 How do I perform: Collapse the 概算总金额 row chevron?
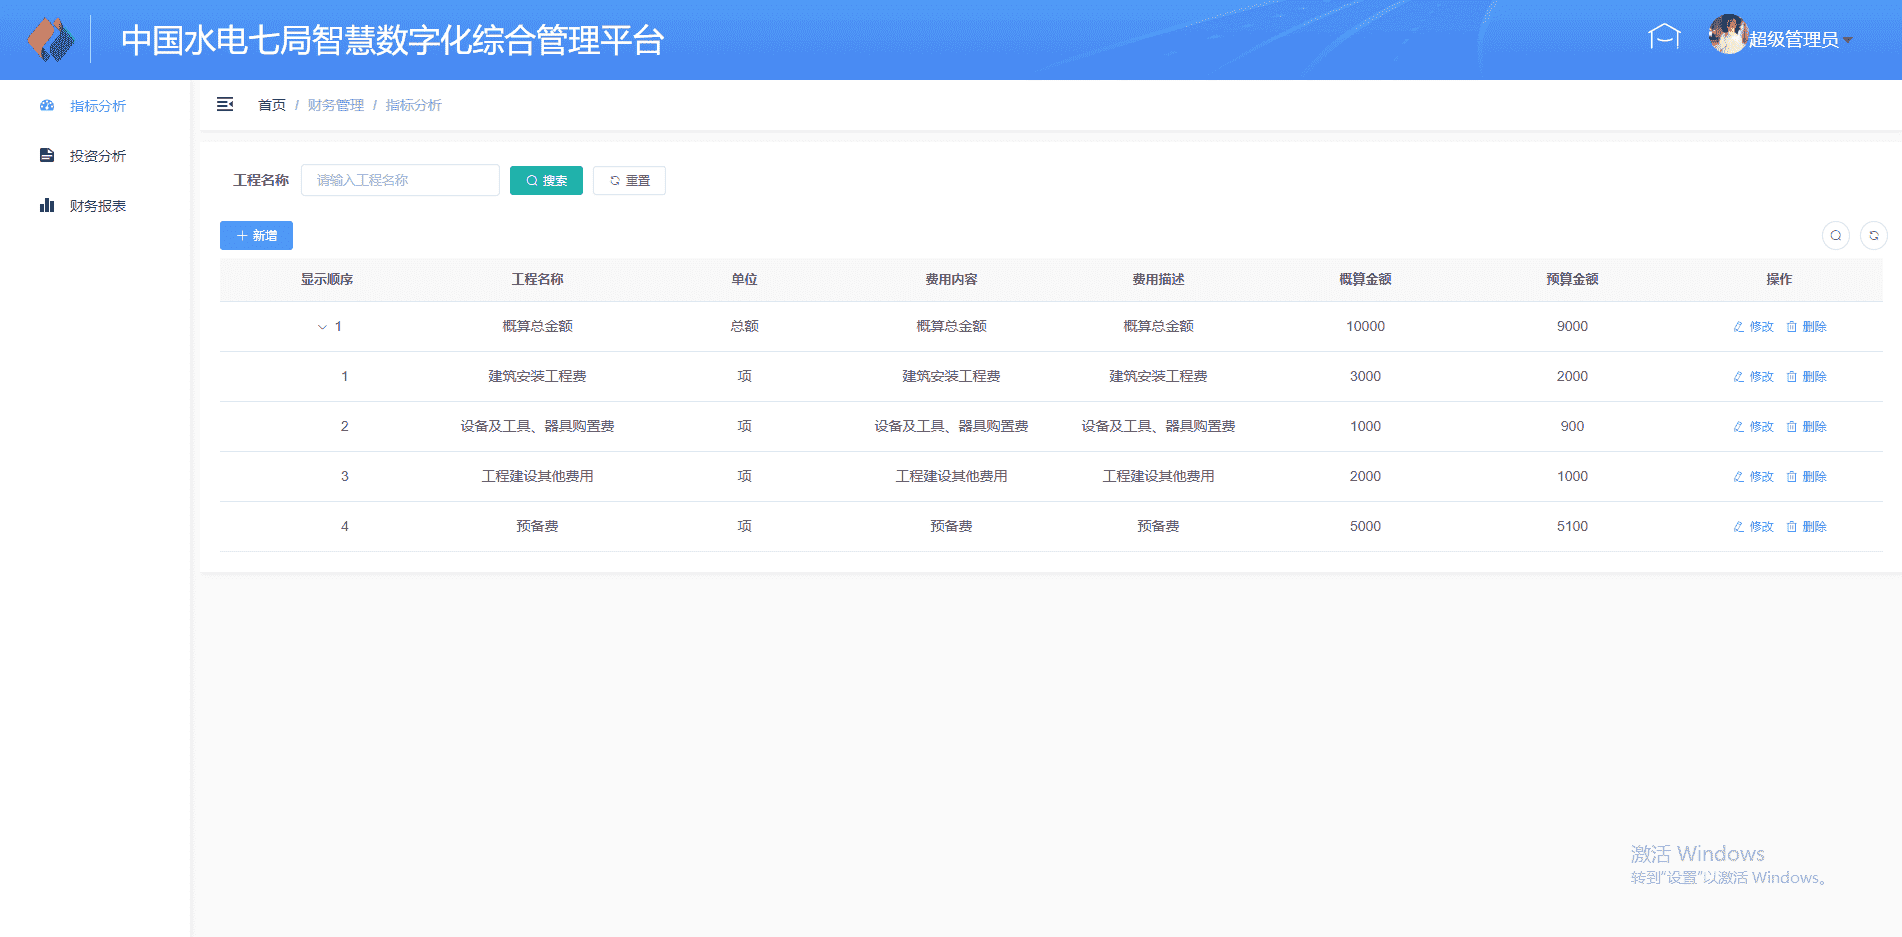click(322, 327)
